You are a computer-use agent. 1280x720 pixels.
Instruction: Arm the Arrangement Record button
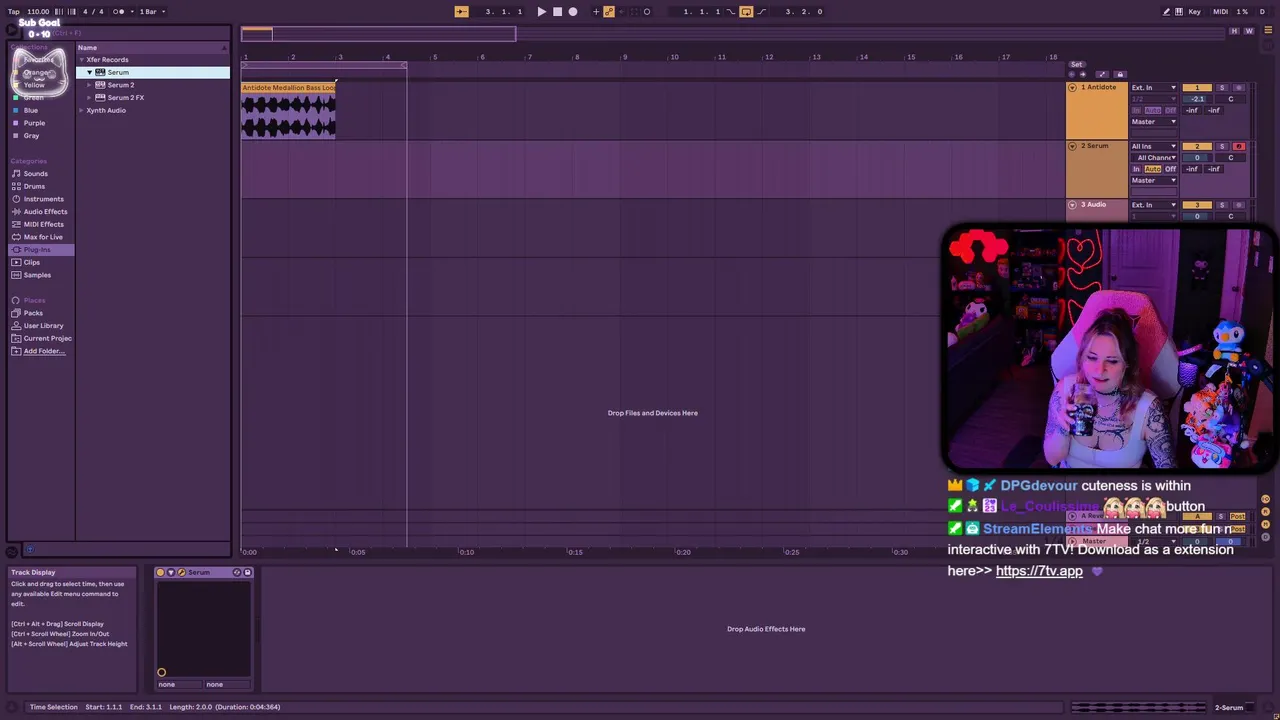[572, 12]
